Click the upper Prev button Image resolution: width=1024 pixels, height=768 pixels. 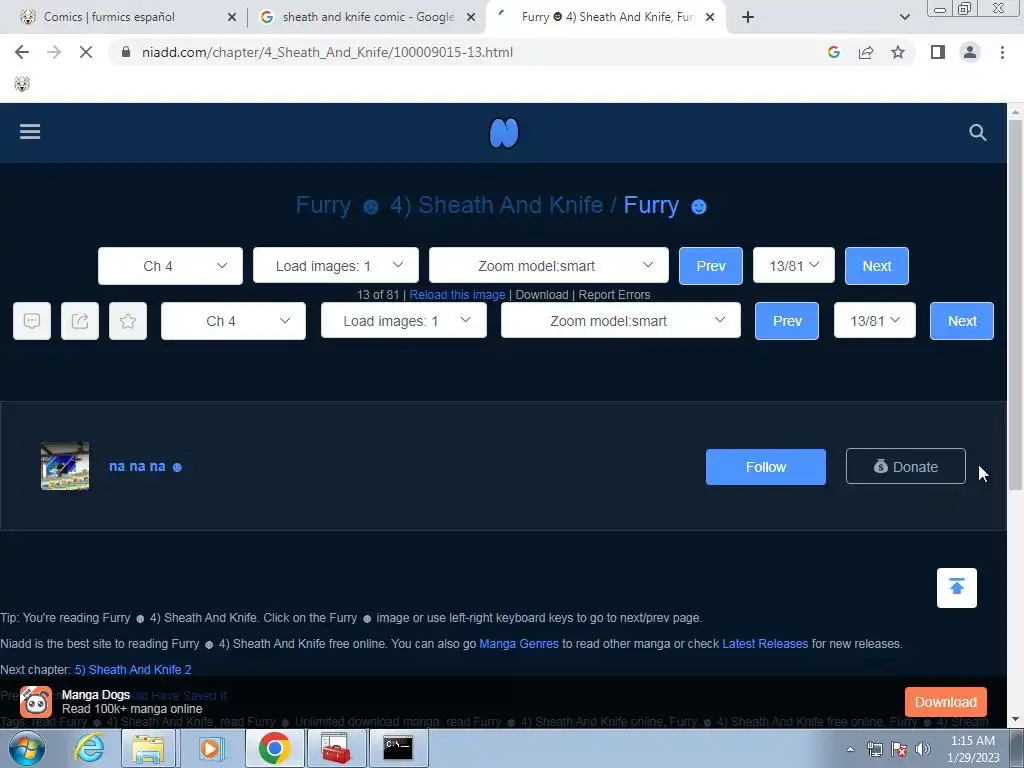(711, 266)
